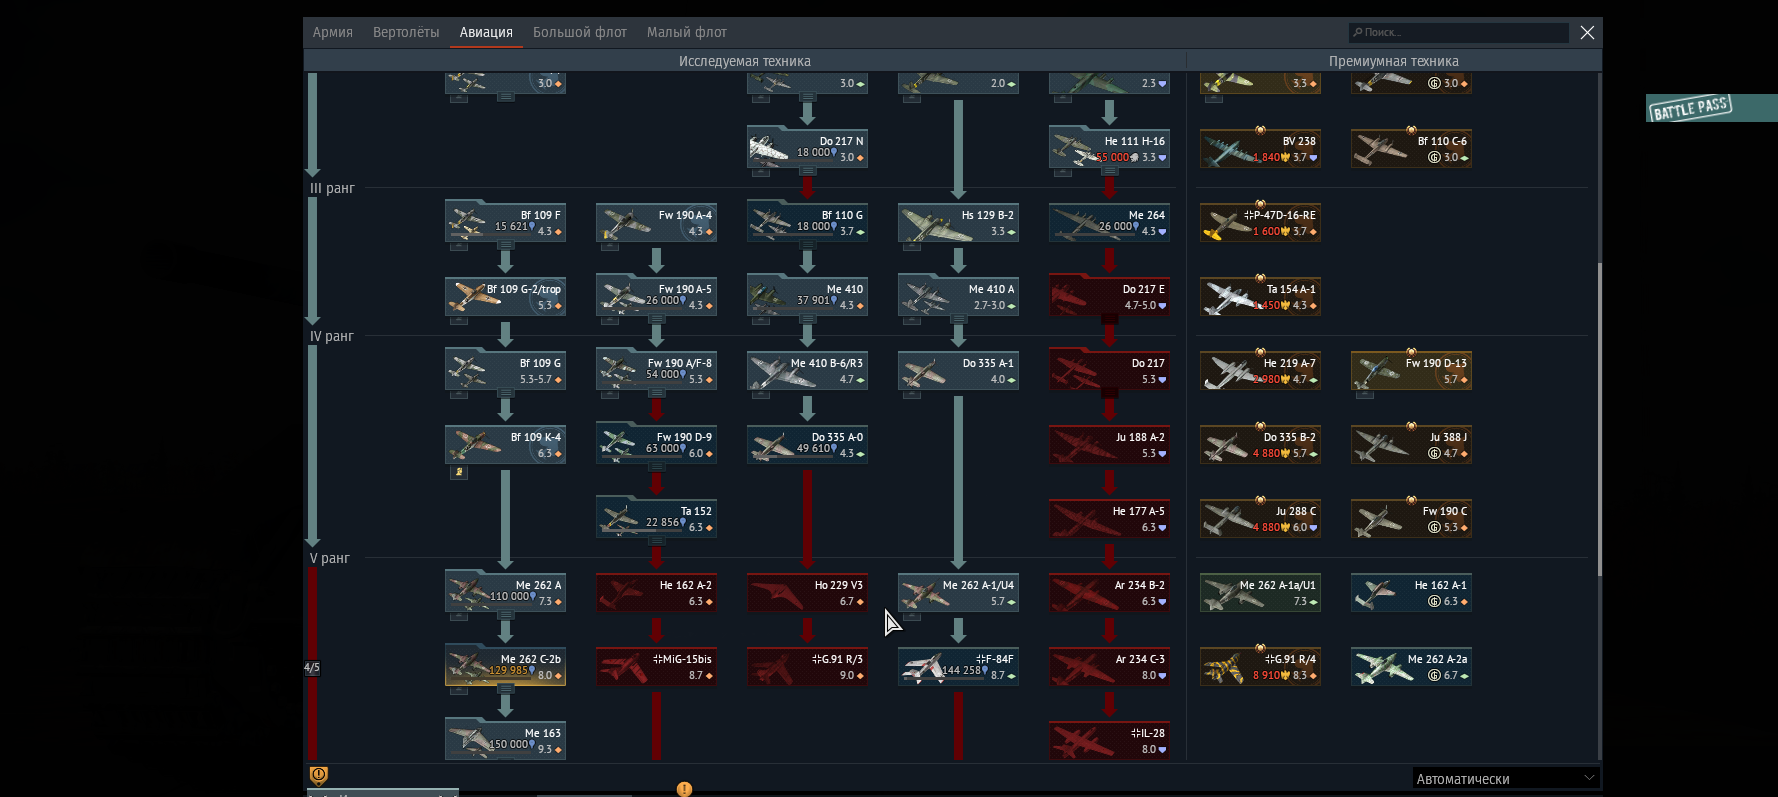The height and width of the screenshot is (797, 1778).
Task: Select premium Bf 110 C-6
Action: coord(1411,149)
